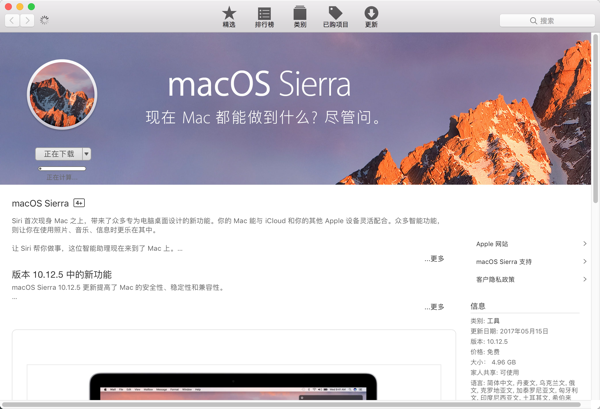Click the 正在计算... status text
Viewport: 600px width, 409px height.
(62, 177)
